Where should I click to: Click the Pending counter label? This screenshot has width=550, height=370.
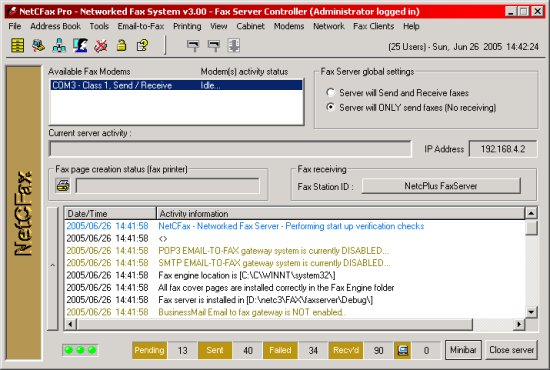[149, 350]
